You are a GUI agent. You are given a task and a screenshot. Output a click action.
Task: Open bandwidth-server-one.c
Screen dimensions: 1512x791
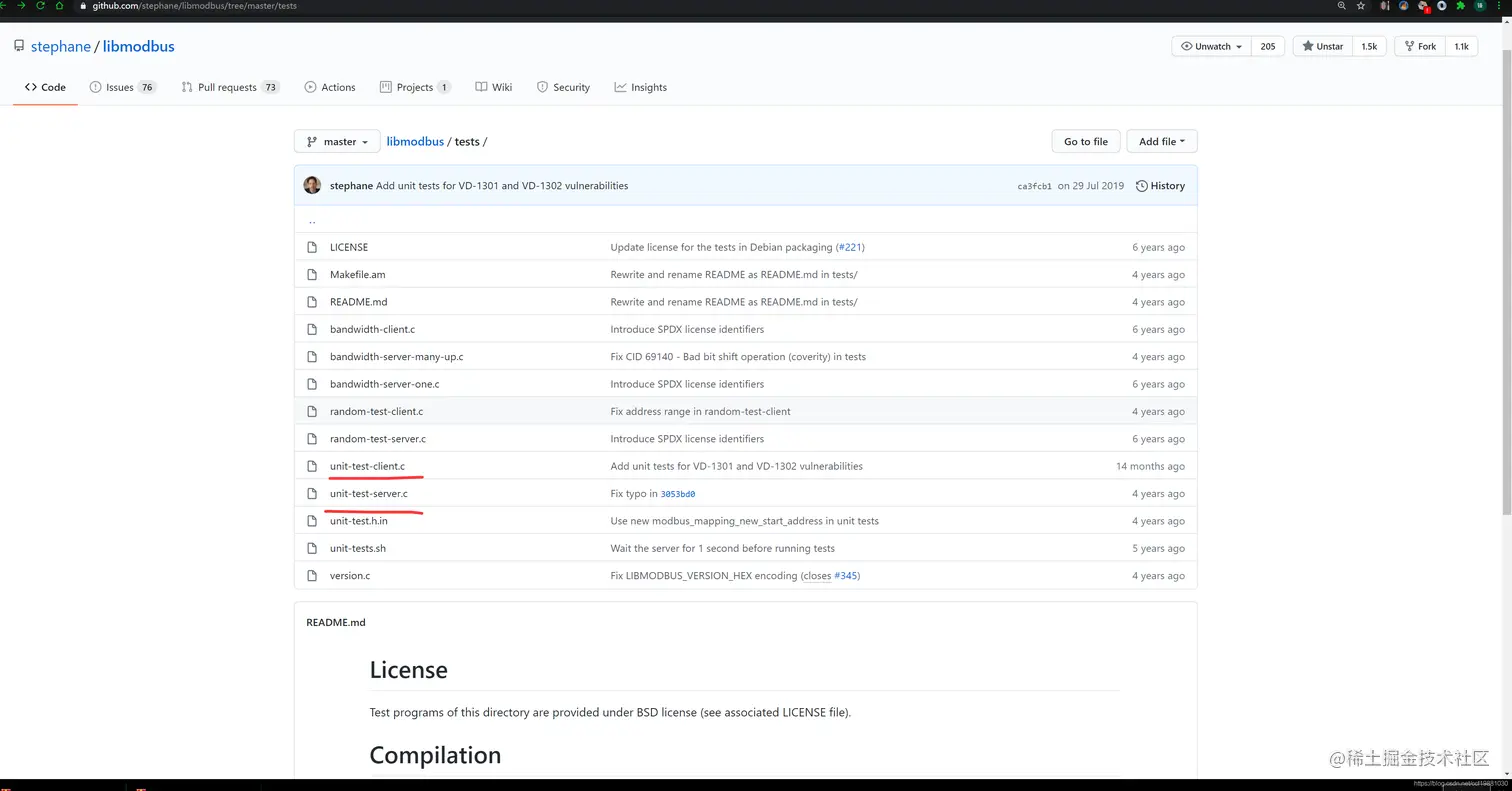pyautogui.click(x=385, y=384)
